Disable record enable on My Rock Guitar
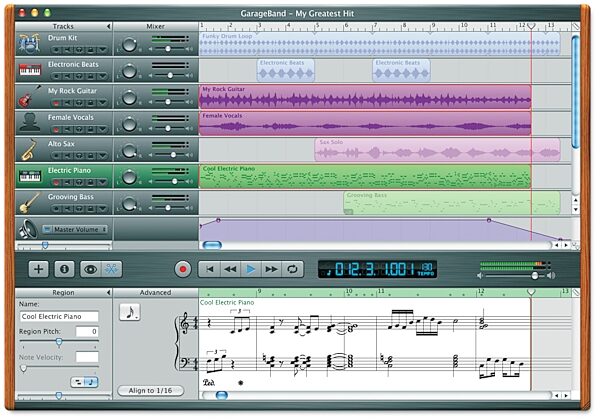Screen dimensions: 600x420 tap(56, 103)
